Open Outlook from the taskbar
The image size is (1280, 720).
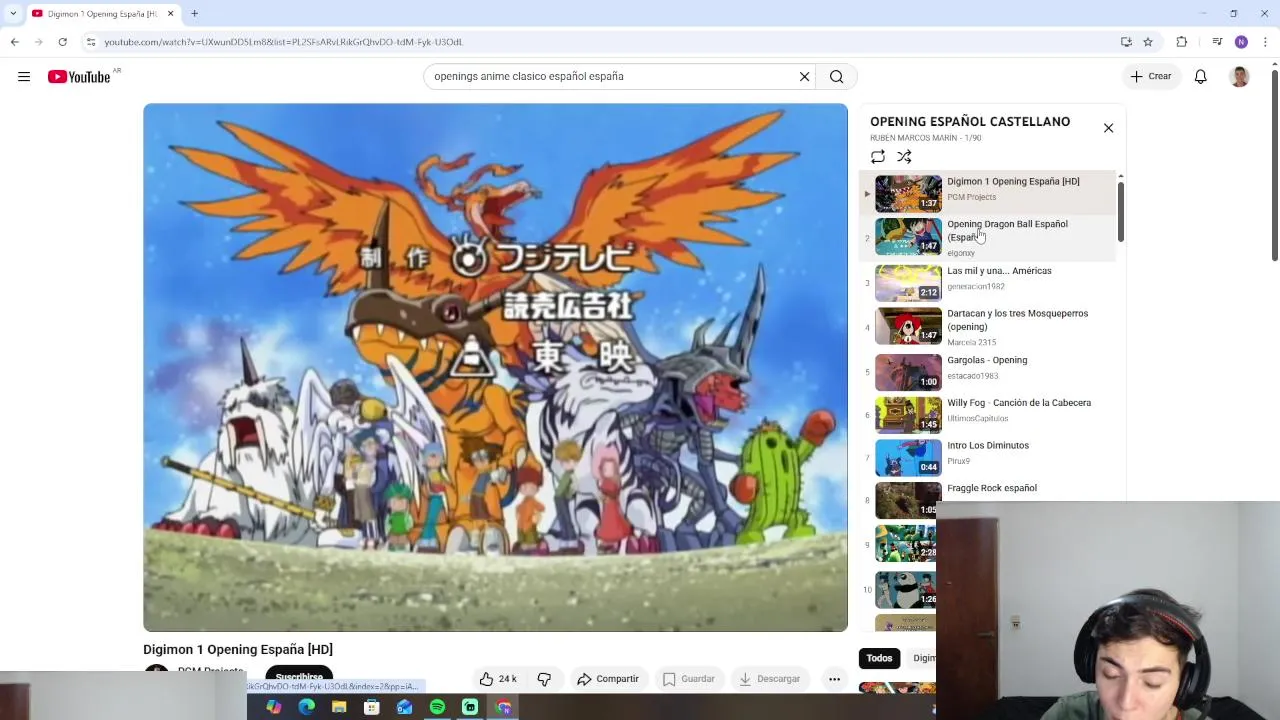point(404,707)
